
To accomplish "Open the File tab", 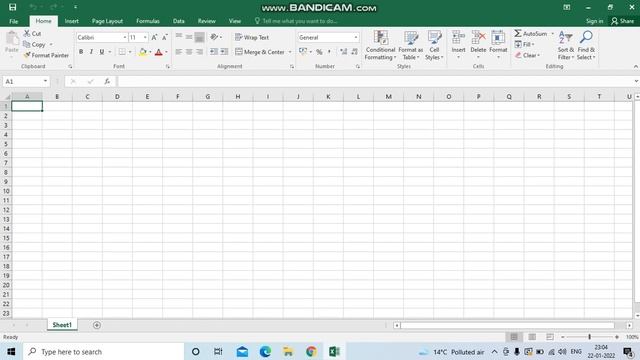I will pos(13,21).
